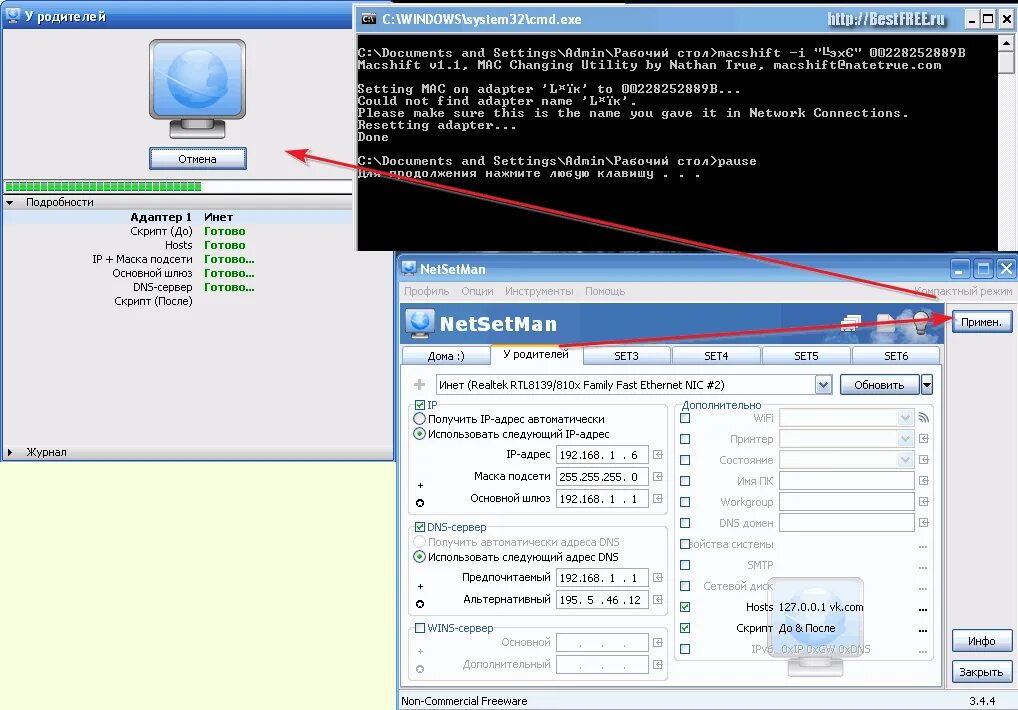Click the WiFi signal icon in Дополнительно
The width and height of the screenshot is (1018, 710).
pos(923,418)
